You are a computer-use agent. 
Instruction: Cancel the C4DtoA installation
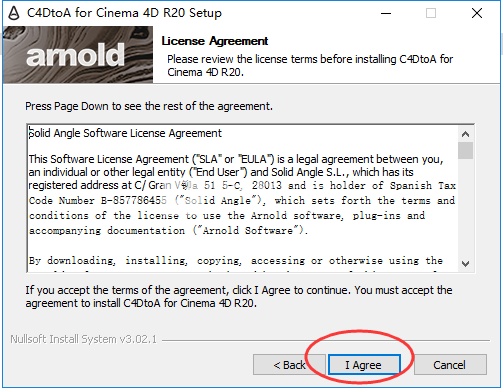[x=450, y=365]
